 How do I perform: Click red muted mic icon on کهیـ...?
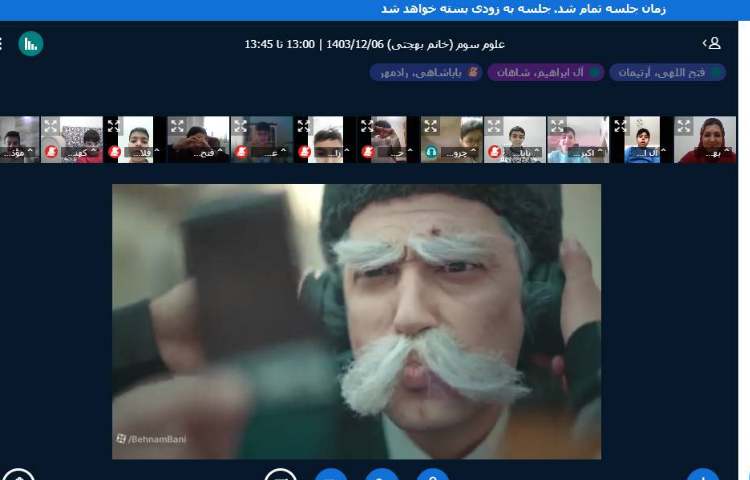[51, 152]
